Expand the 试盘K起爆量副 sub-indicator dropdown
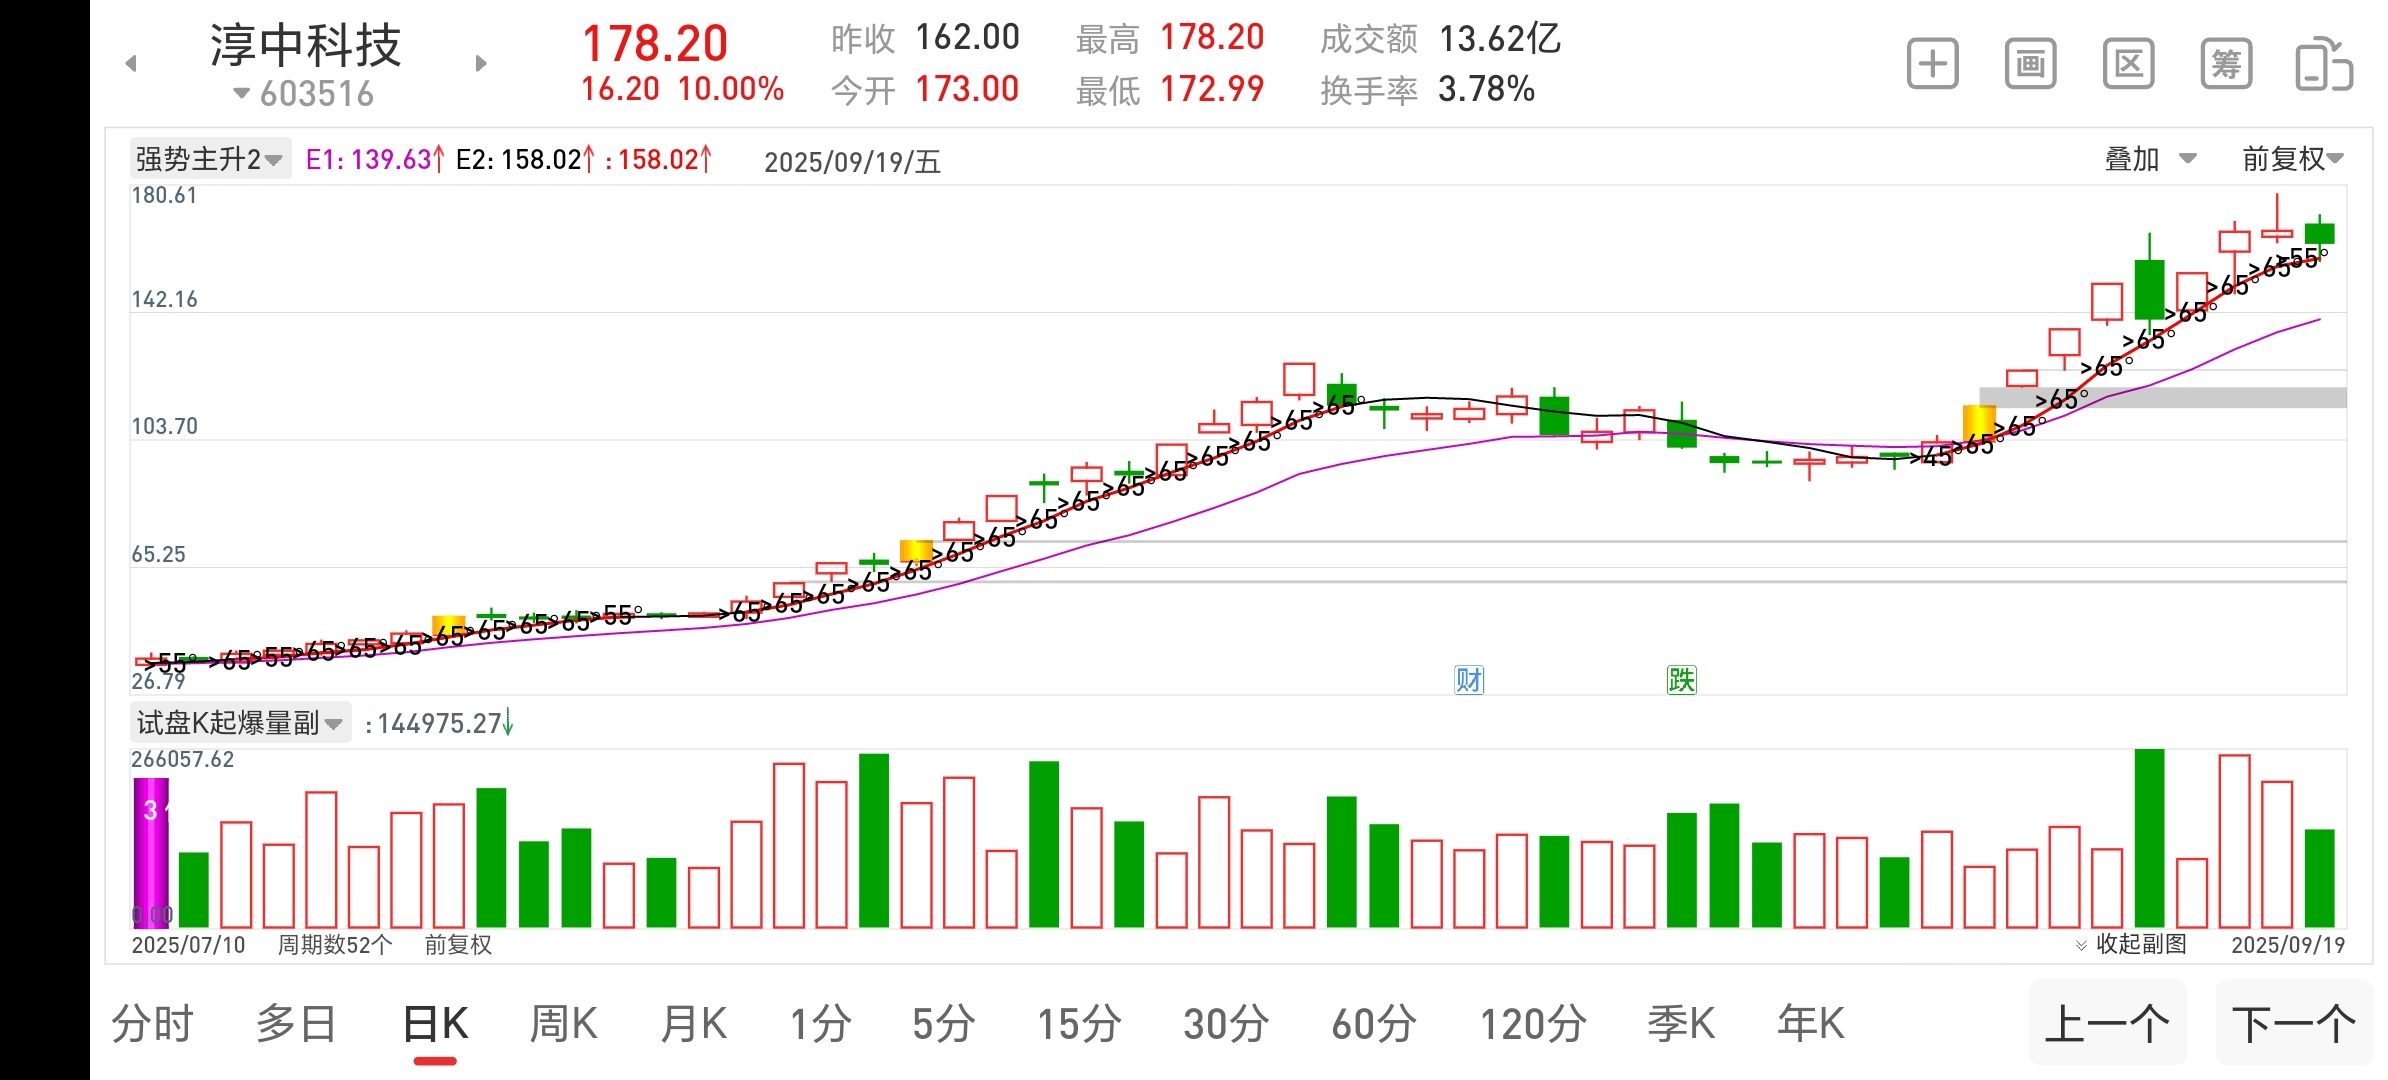Image resolution: width=2388 pixels, height=1080 pixels. (240, 723)
